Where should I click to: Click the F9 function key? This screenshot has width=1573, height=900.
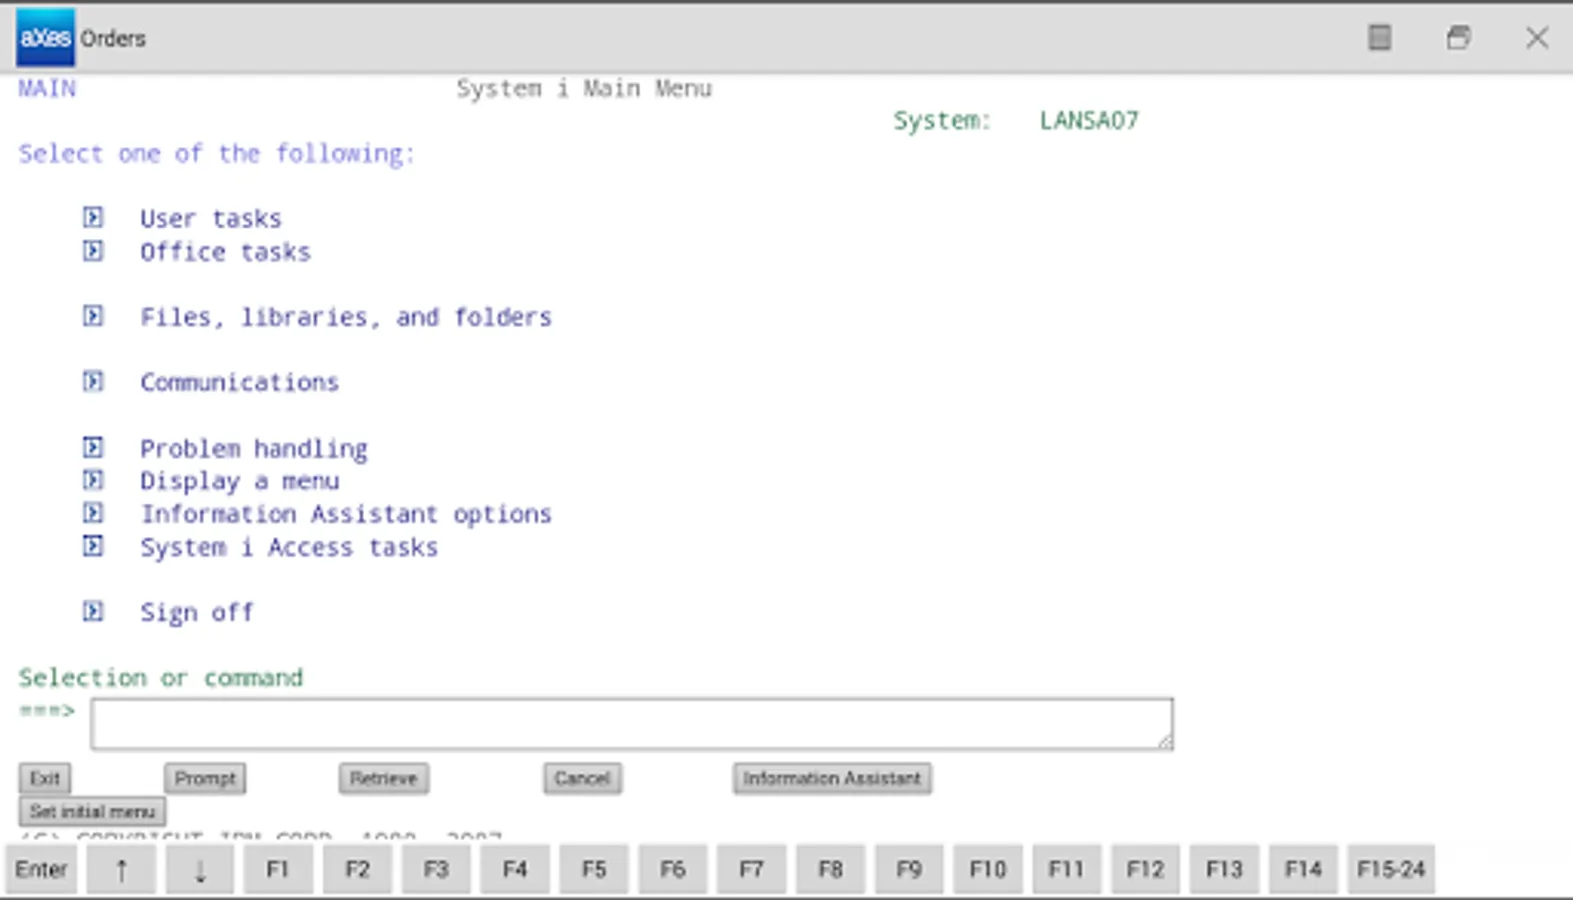(x=909, y=869)
